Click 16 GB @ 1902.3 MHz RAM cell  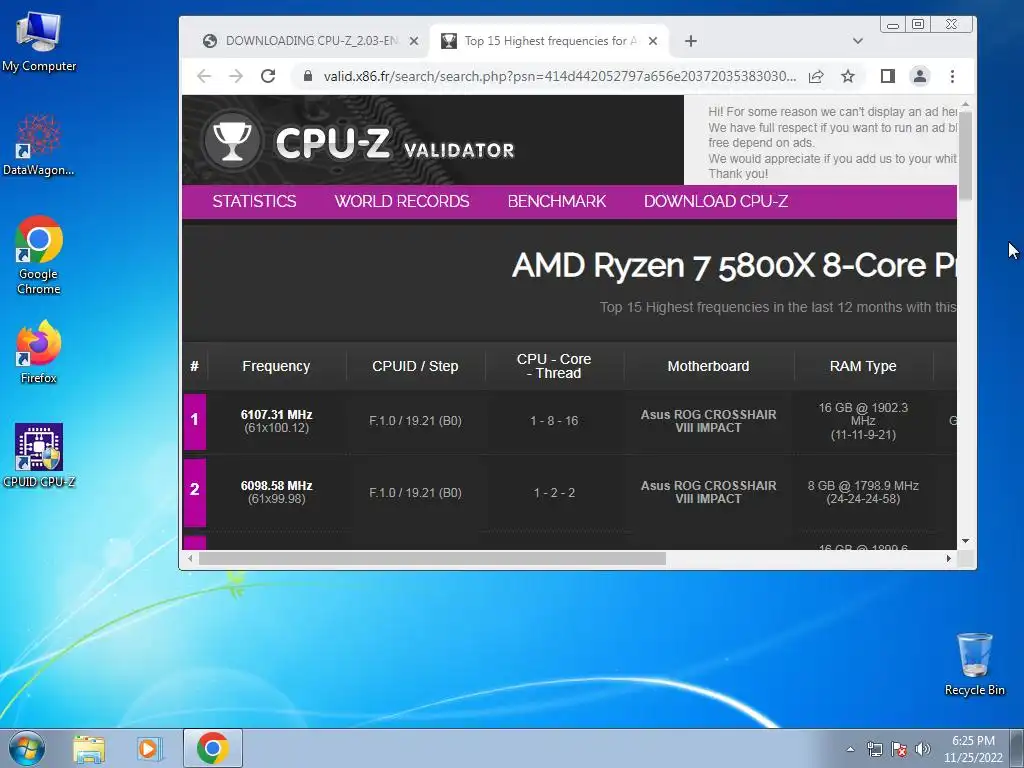point(863,421)
